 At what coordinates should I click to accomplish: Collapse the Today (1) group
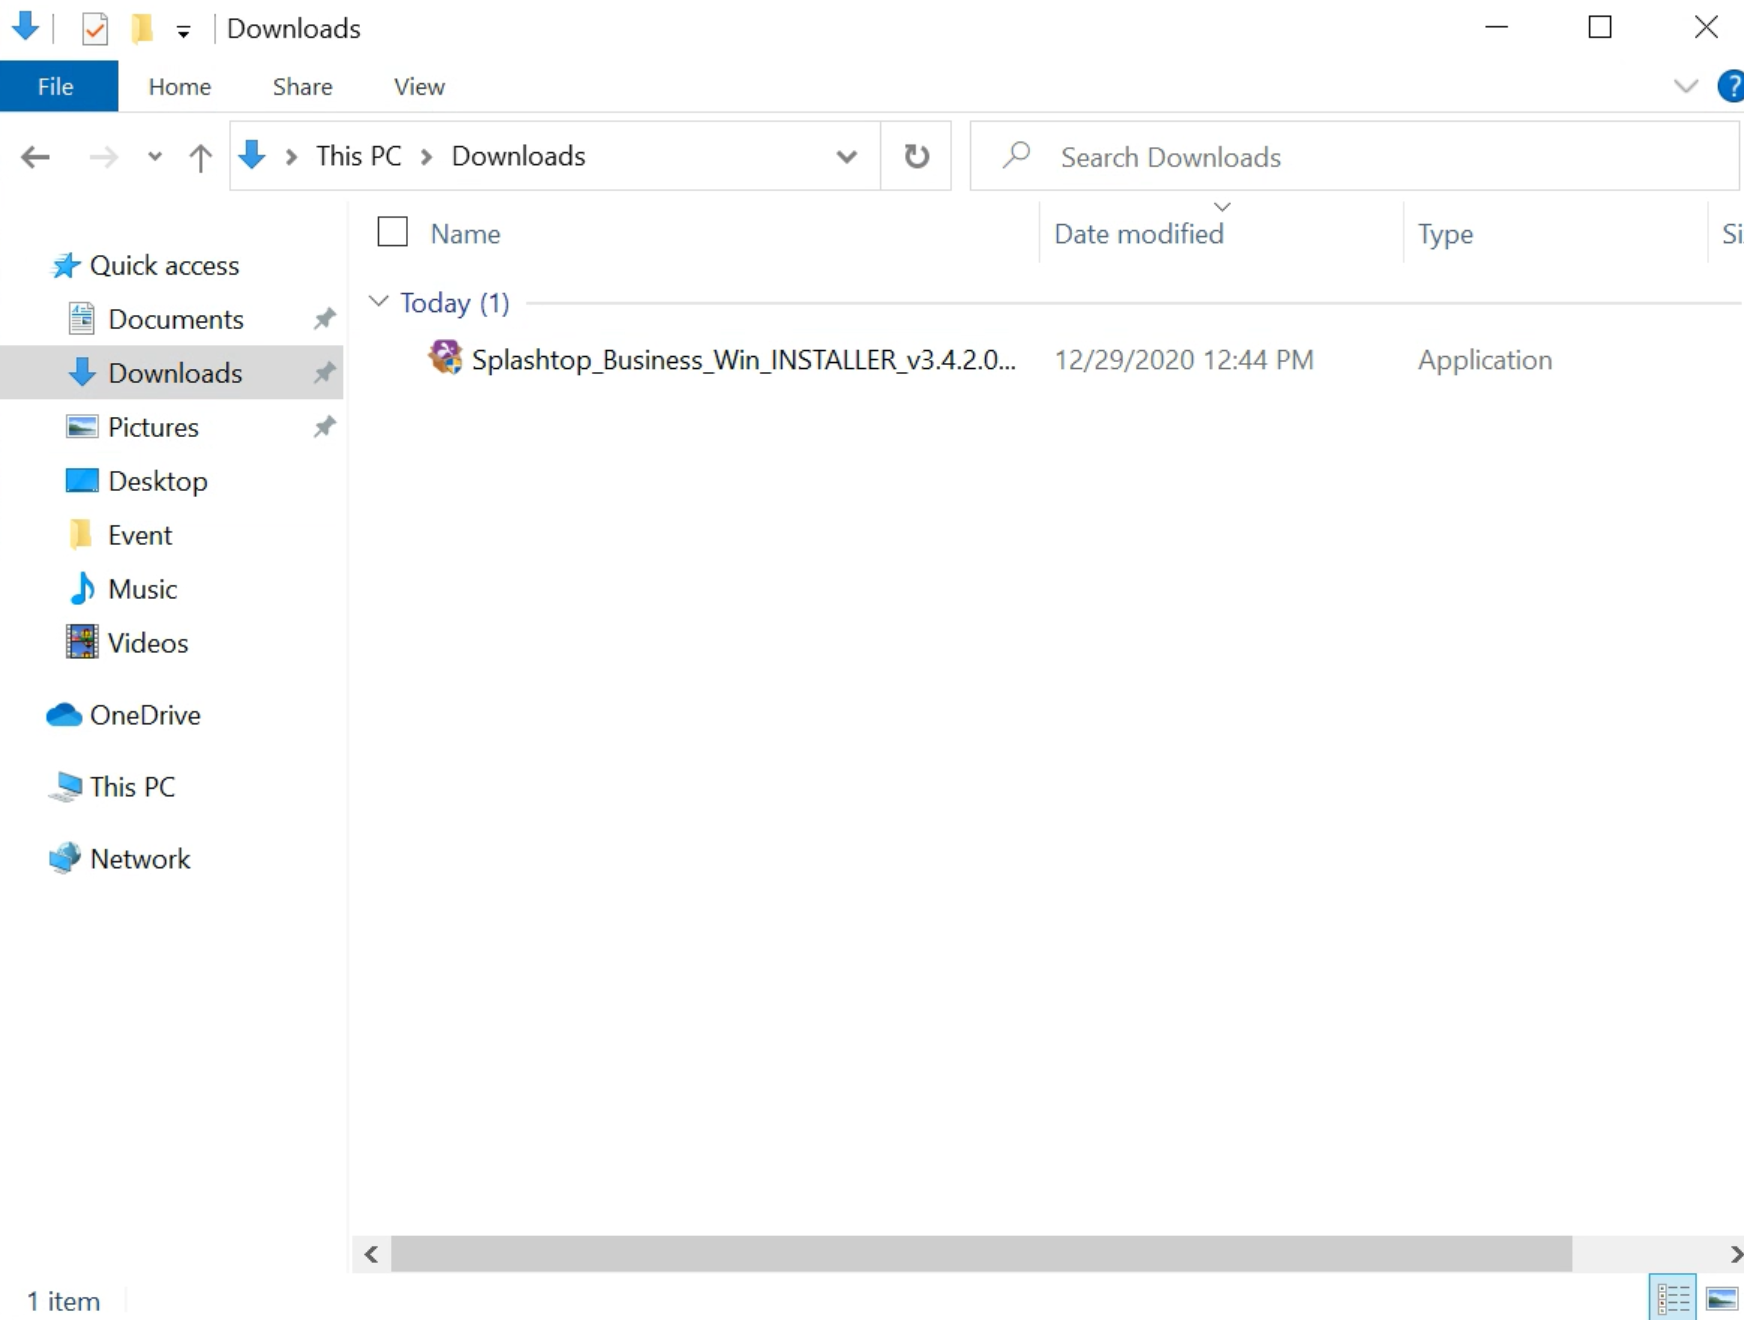(x=378, y=302)
